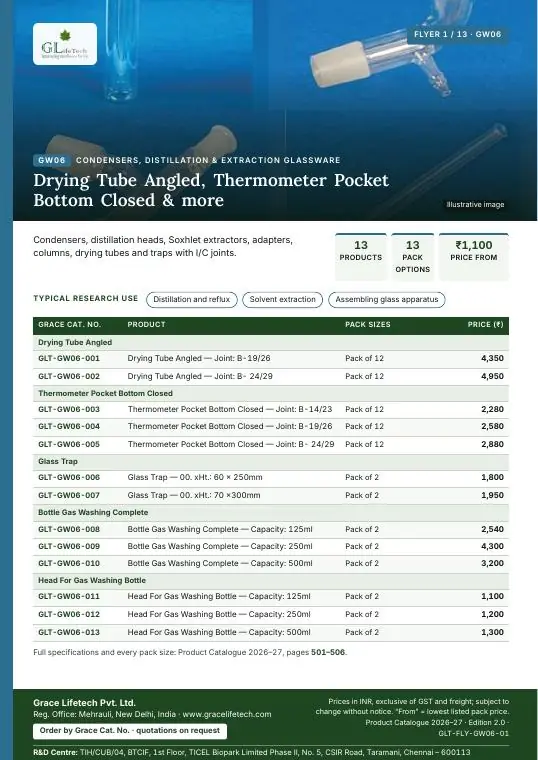
Task: Click the PRODUCT column header
Action: (x=146, y=325)
